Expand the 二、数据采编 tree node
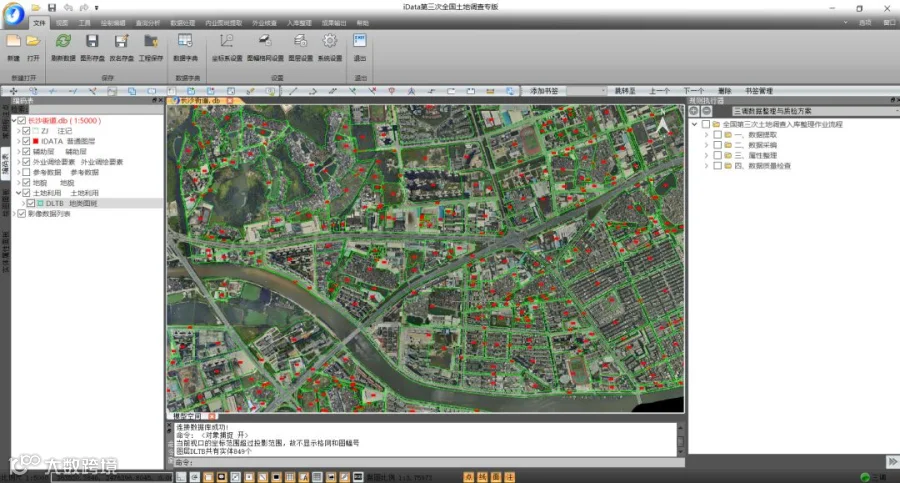Viewport: 900px width, 483px height. point(707,145)
